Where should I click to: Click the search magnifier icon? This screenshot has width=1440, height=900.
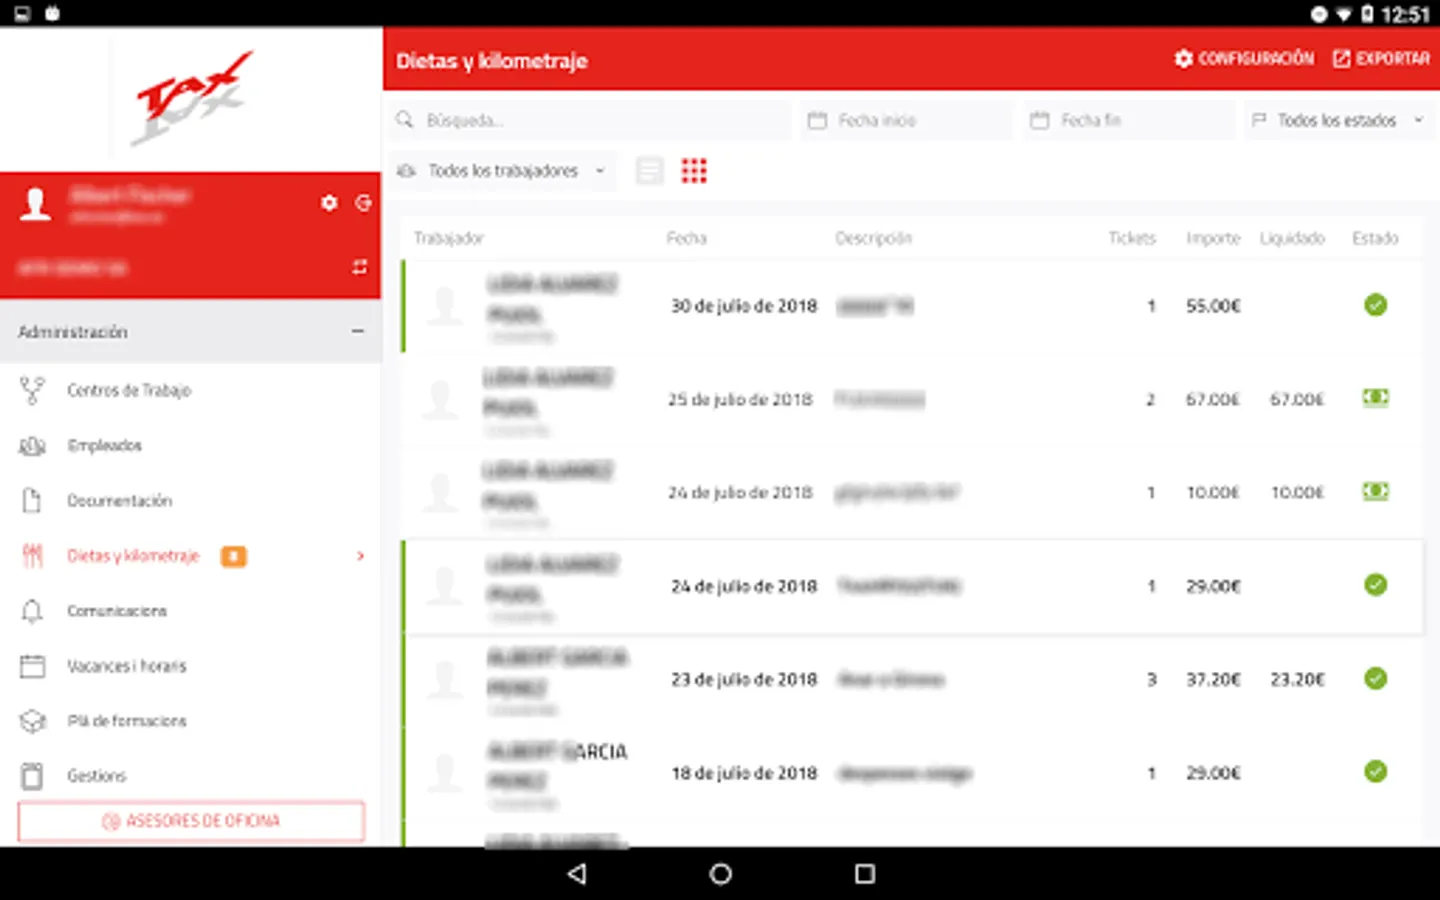[x=405, y=119]
